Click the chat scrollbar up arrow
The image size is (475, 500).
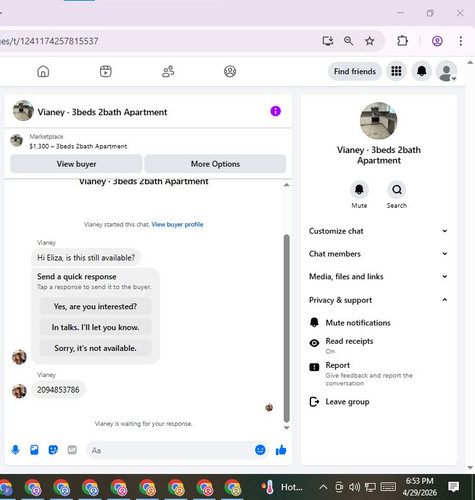286,185
